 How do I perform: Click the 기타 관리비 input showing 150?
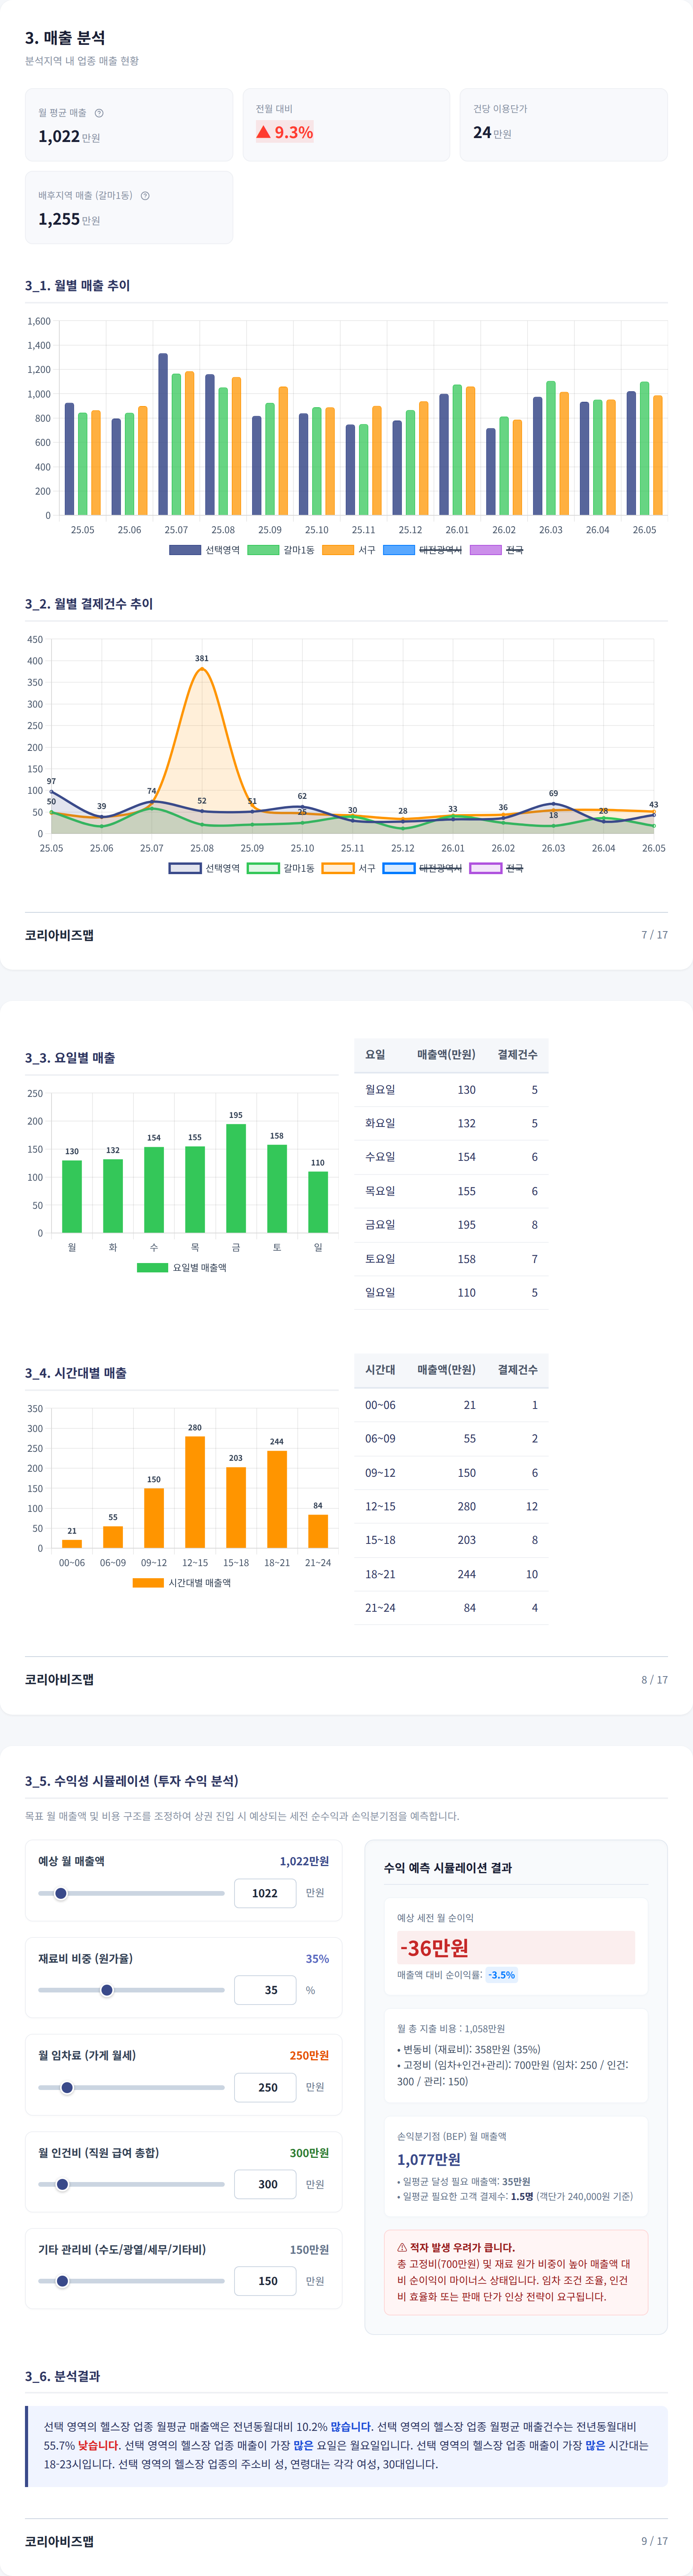click(x=265, y=2281)
